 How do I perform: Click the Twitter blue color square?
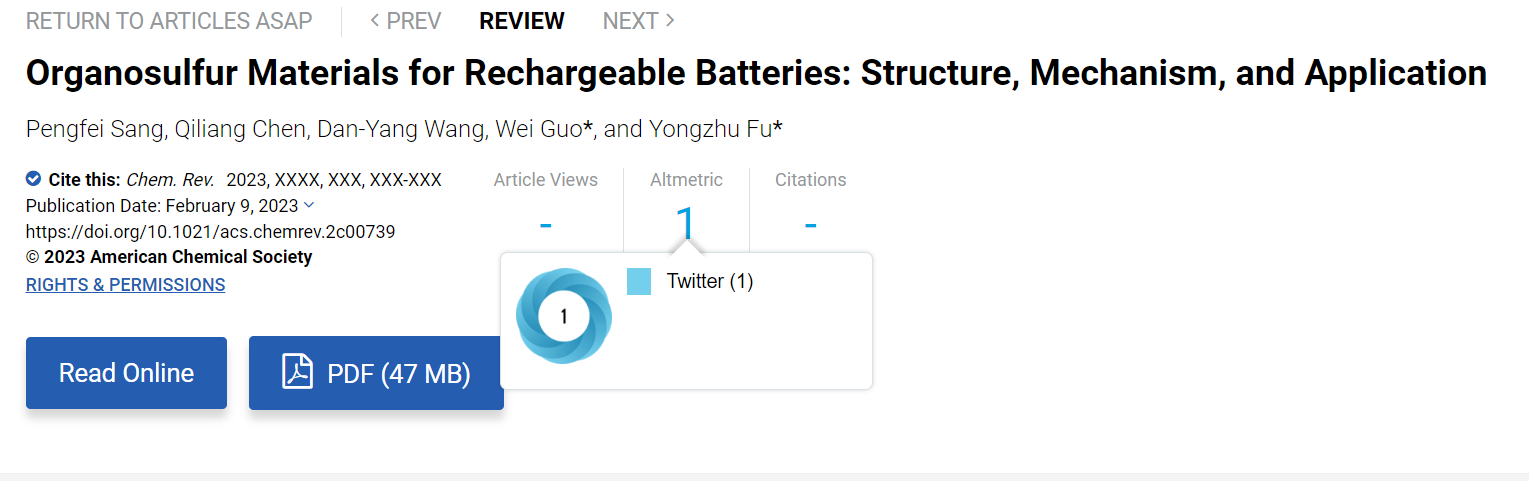click(639, 282)
